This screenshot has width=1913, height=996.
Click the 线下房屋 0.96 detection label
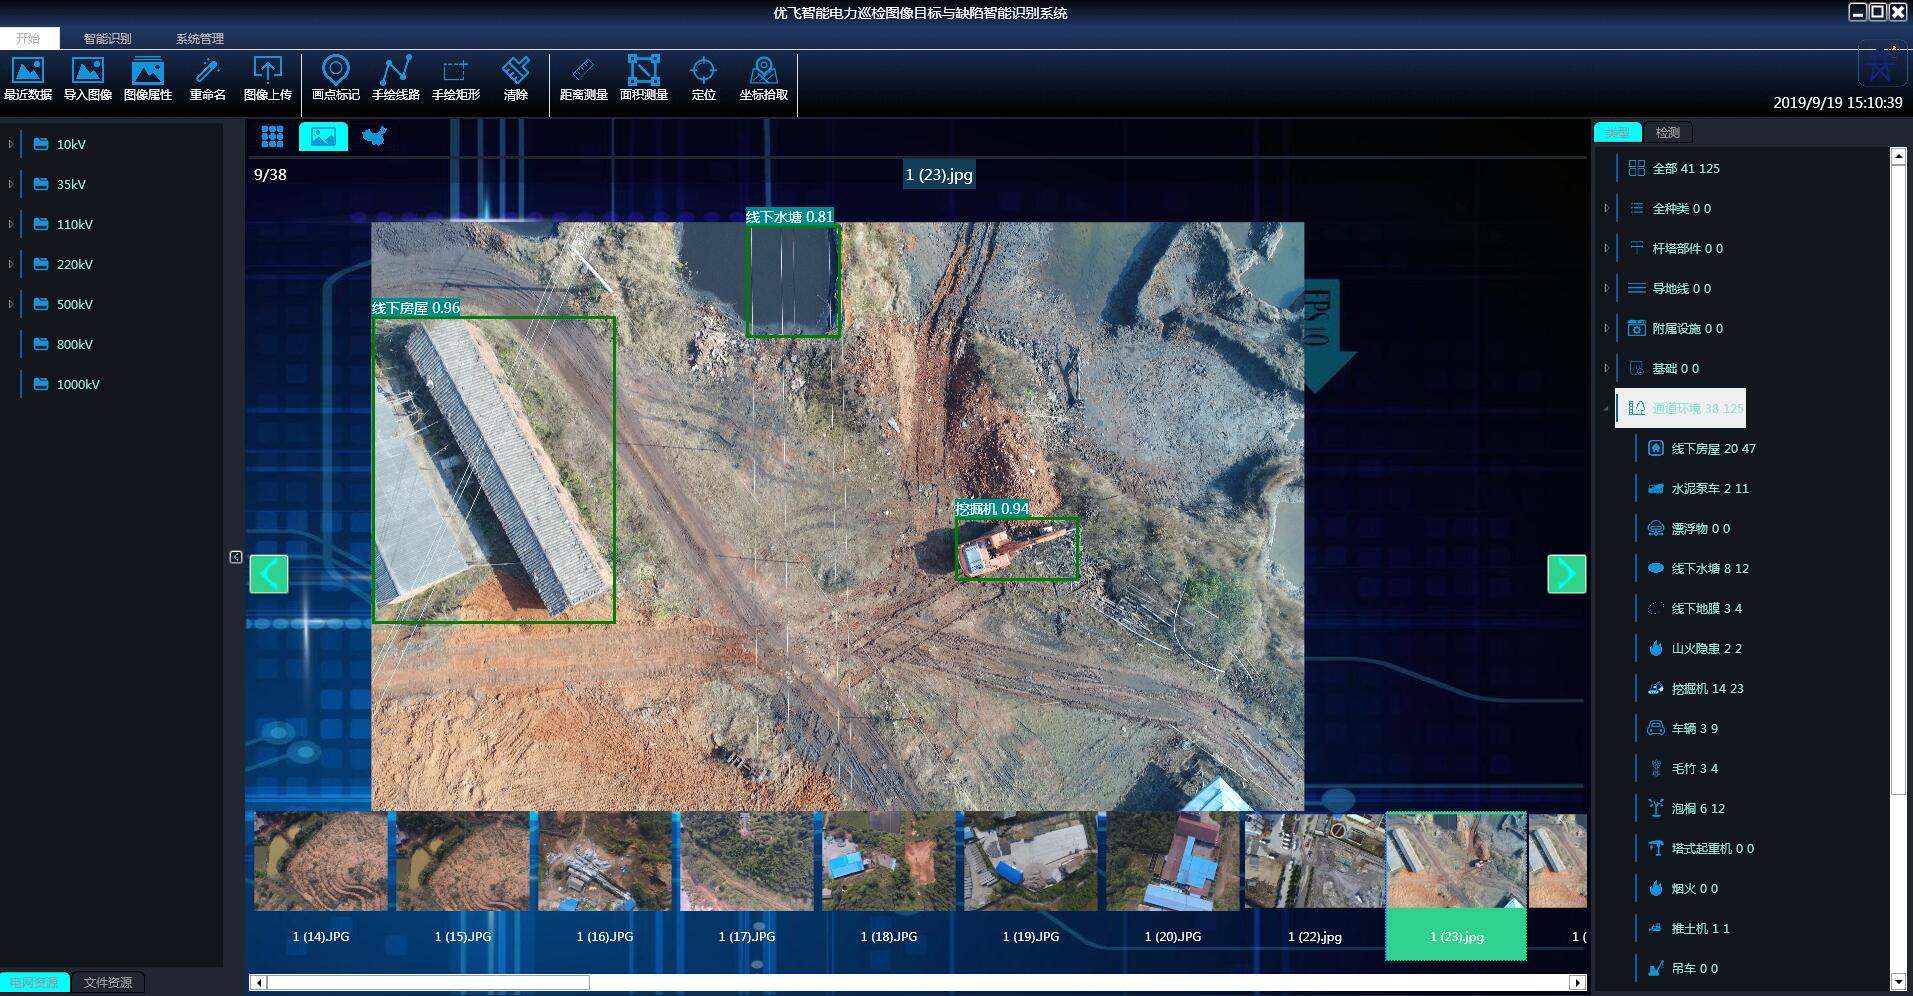pyautogui.click(x=416, y=308)
